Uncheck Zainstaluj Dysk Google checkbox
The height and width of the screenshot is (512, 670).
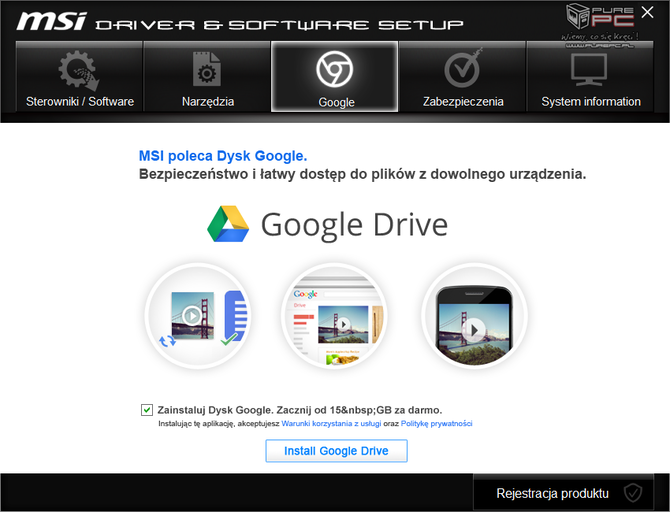click(x=147, y=410)
